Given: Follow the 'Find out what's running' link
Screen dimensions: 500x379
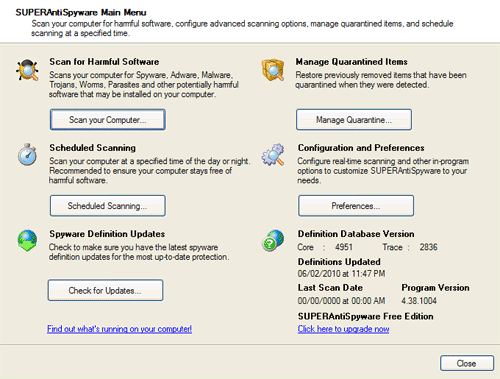Looking at the screenshot, I should pyautogui.click(x=119, y=329).
